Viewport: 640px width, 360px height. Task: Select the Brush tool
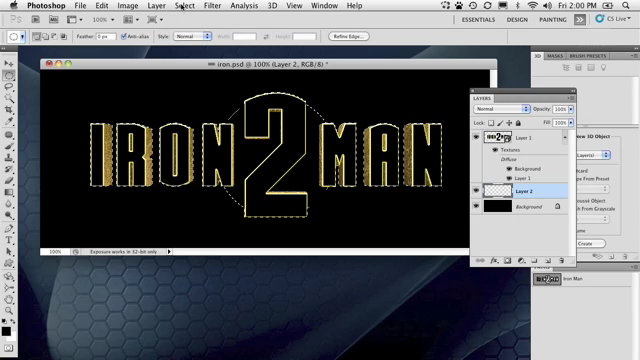coord(9,146)
